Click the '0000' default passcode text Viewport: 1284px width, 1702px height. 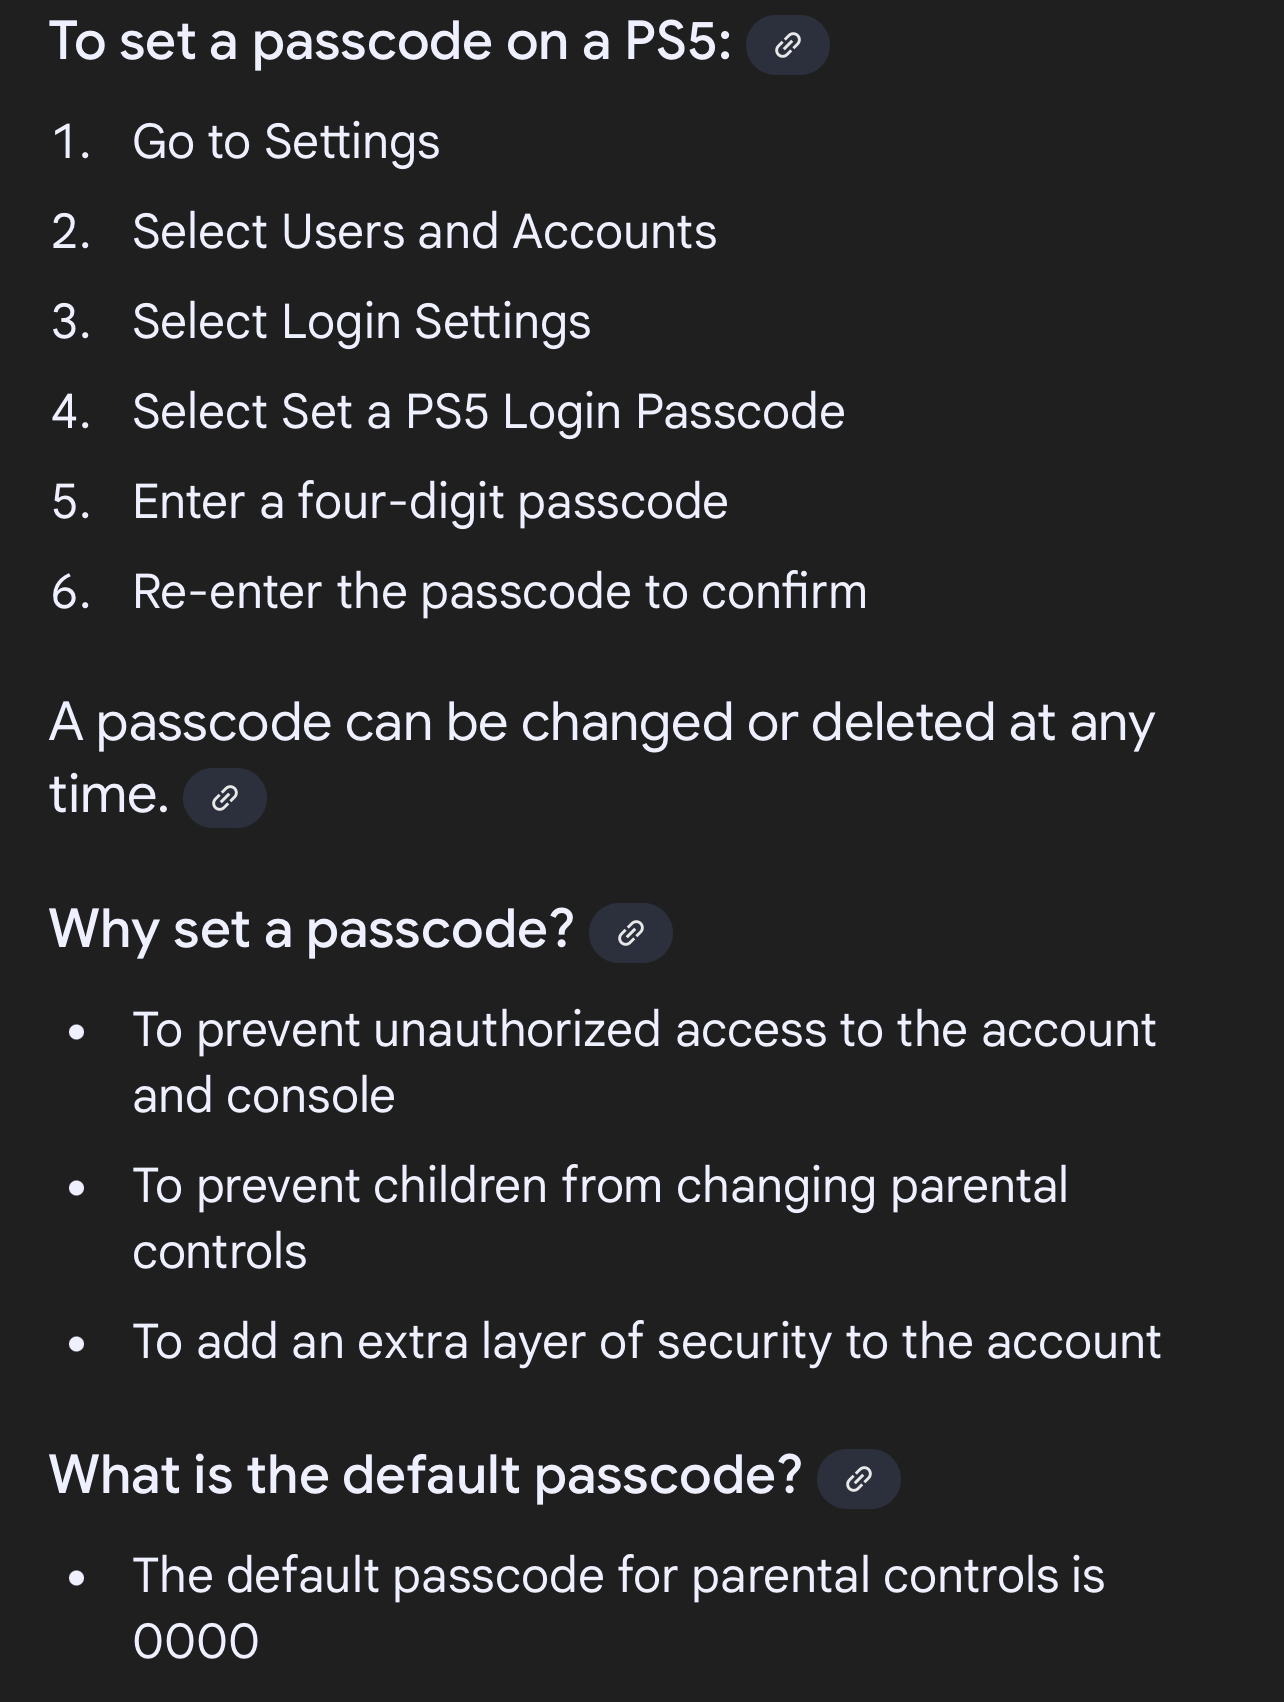point(196,1641)
